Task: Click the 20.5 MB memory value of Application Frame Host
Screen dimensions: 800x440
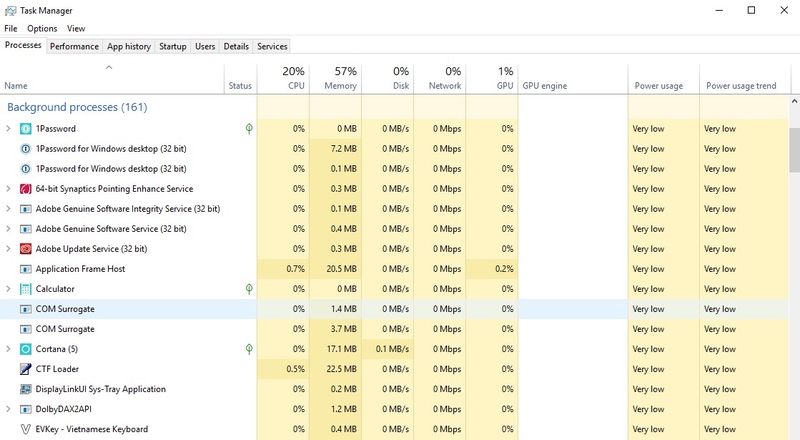Action: [341, 269]
